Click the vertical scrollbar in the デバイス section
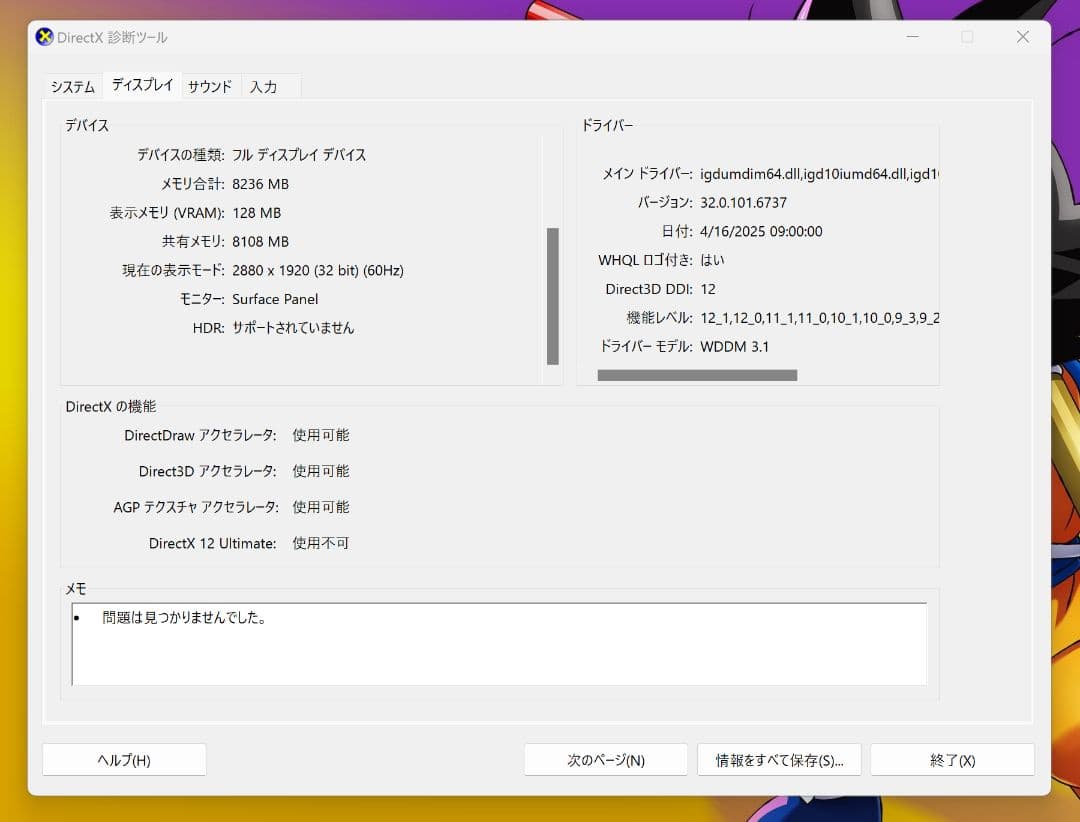Viewport: 1080px width, 822px height. 553,295
